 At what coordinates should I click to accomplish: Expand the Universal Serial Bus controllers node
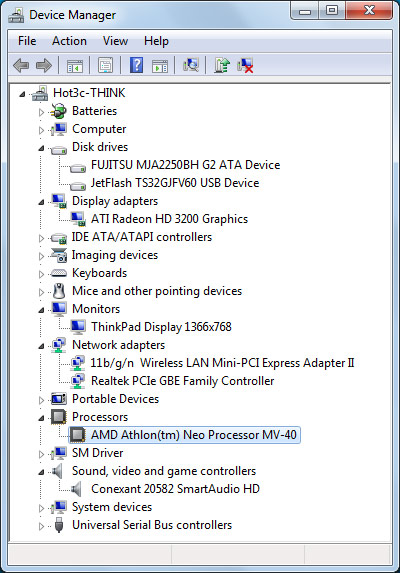[41, 526]
